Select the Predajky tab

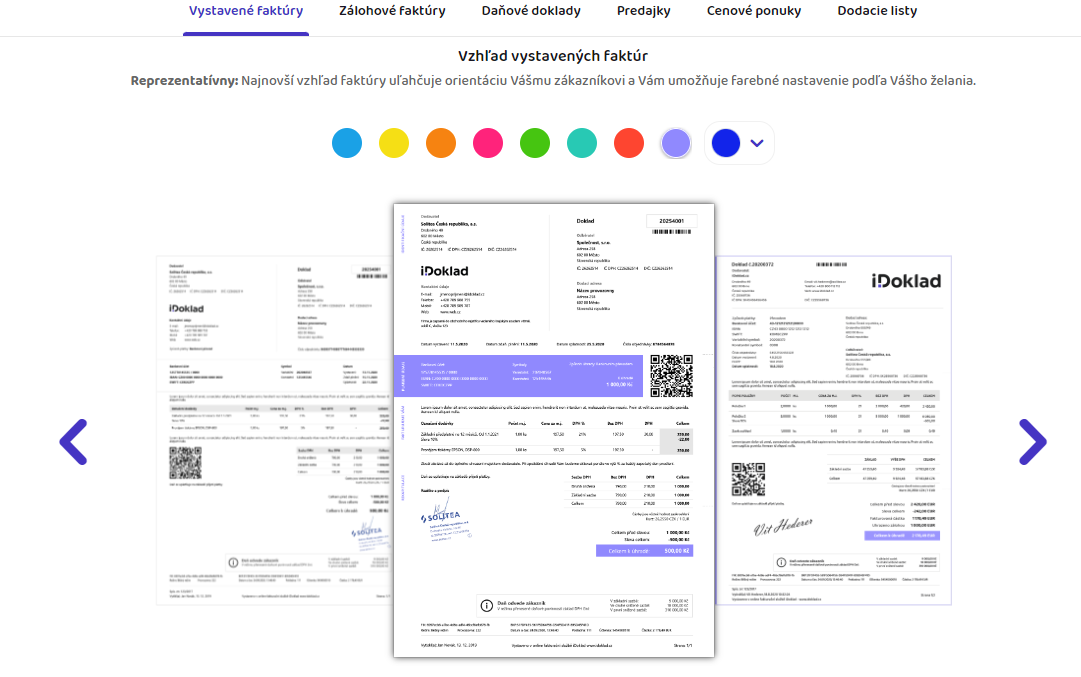click(x=643, y=12)
